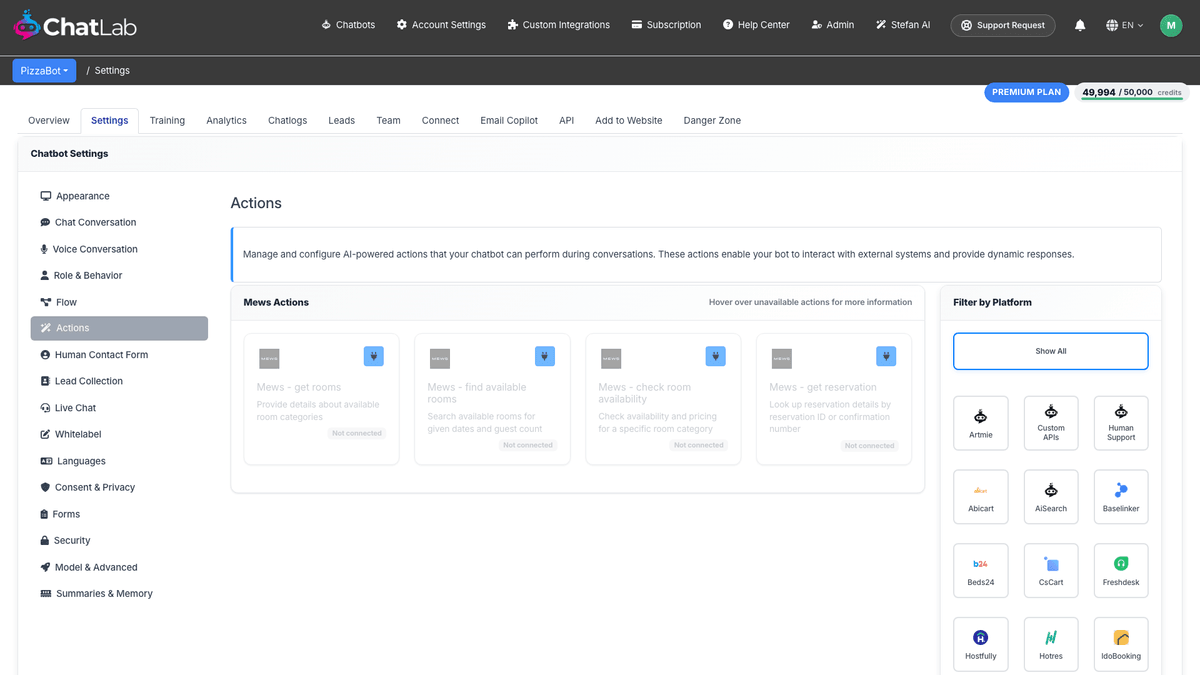Open Consent & Privacy settings
Screen dimensions: 1200x675
tap(119, 487)
